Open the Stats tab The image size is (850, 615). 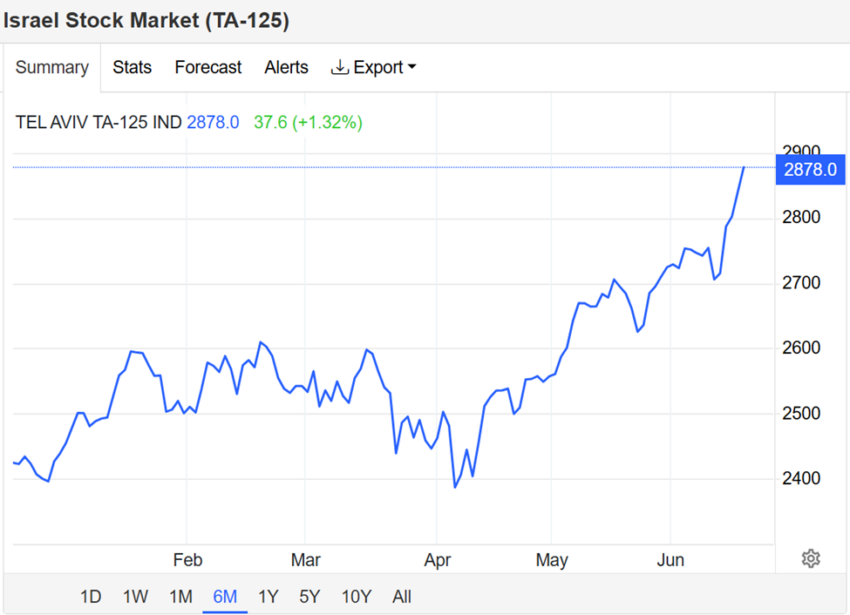pyautogui.click(x=132, y=67)
